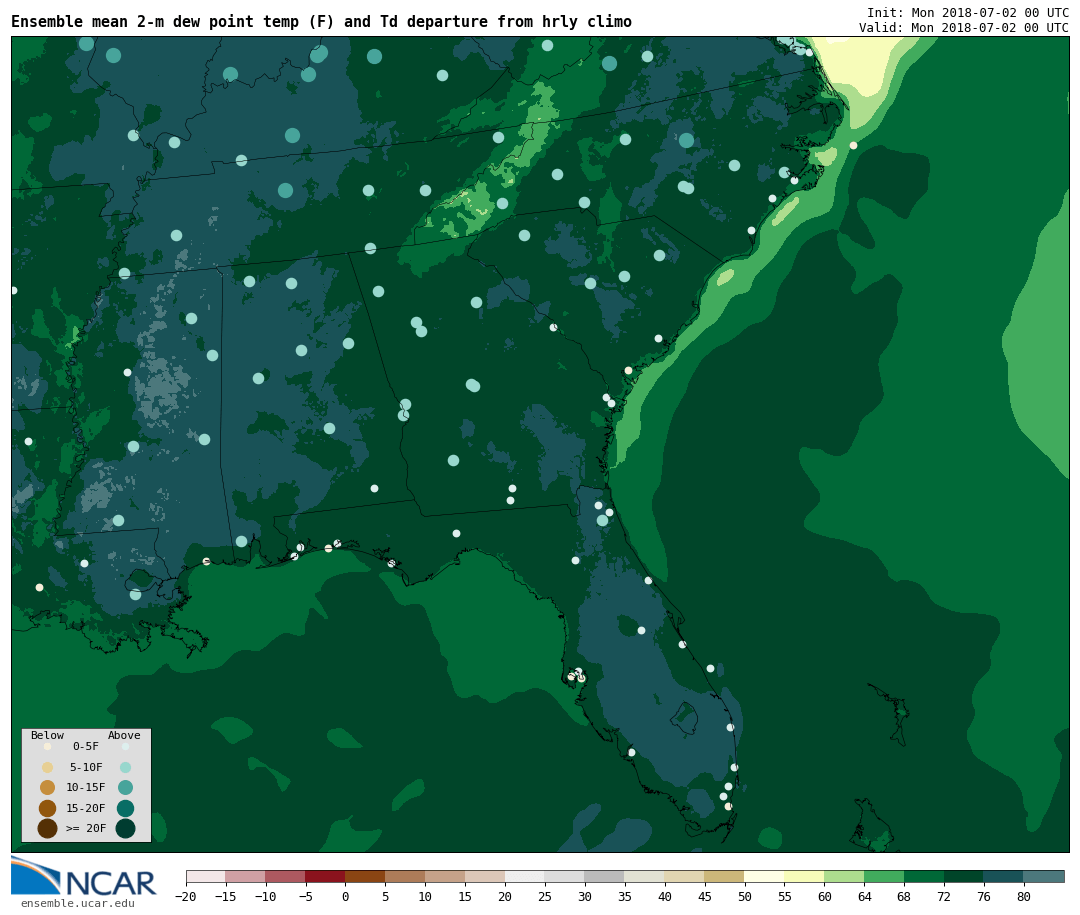
Task: Open the ensemble.ucar.edu link text
Action: coord(78,903)
